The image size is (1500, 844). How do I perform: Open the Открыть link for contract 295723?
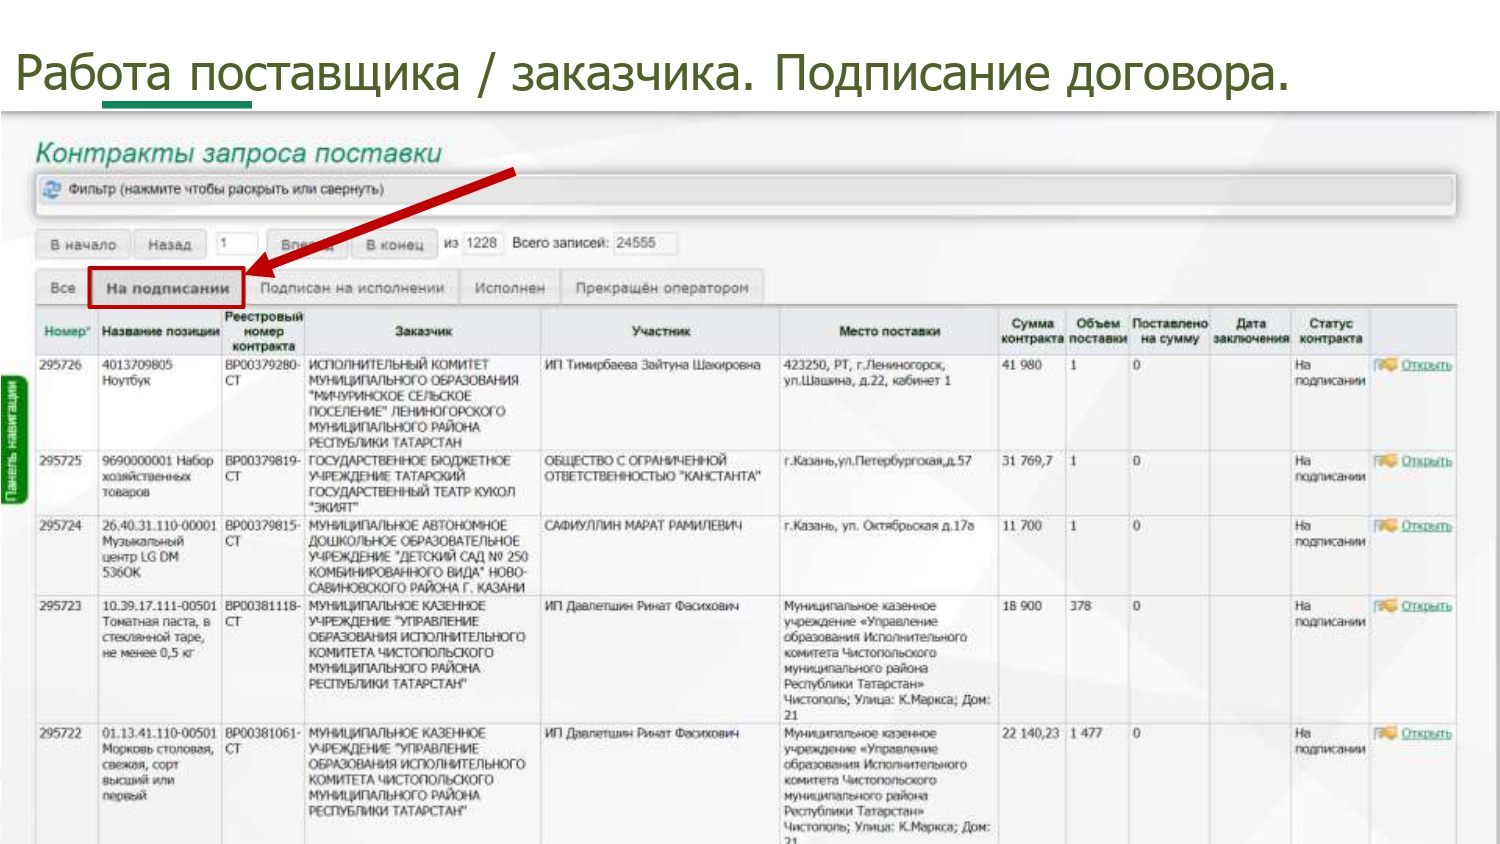pos(1426,606)
